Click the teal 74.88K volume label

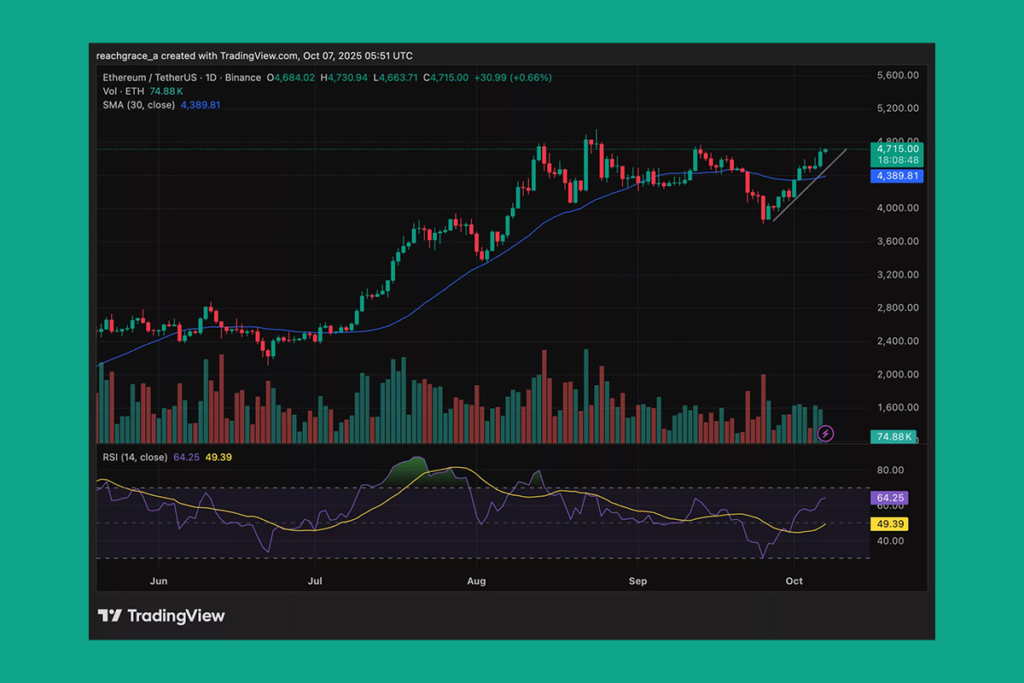pyautogui.click(x=893, y=436)
